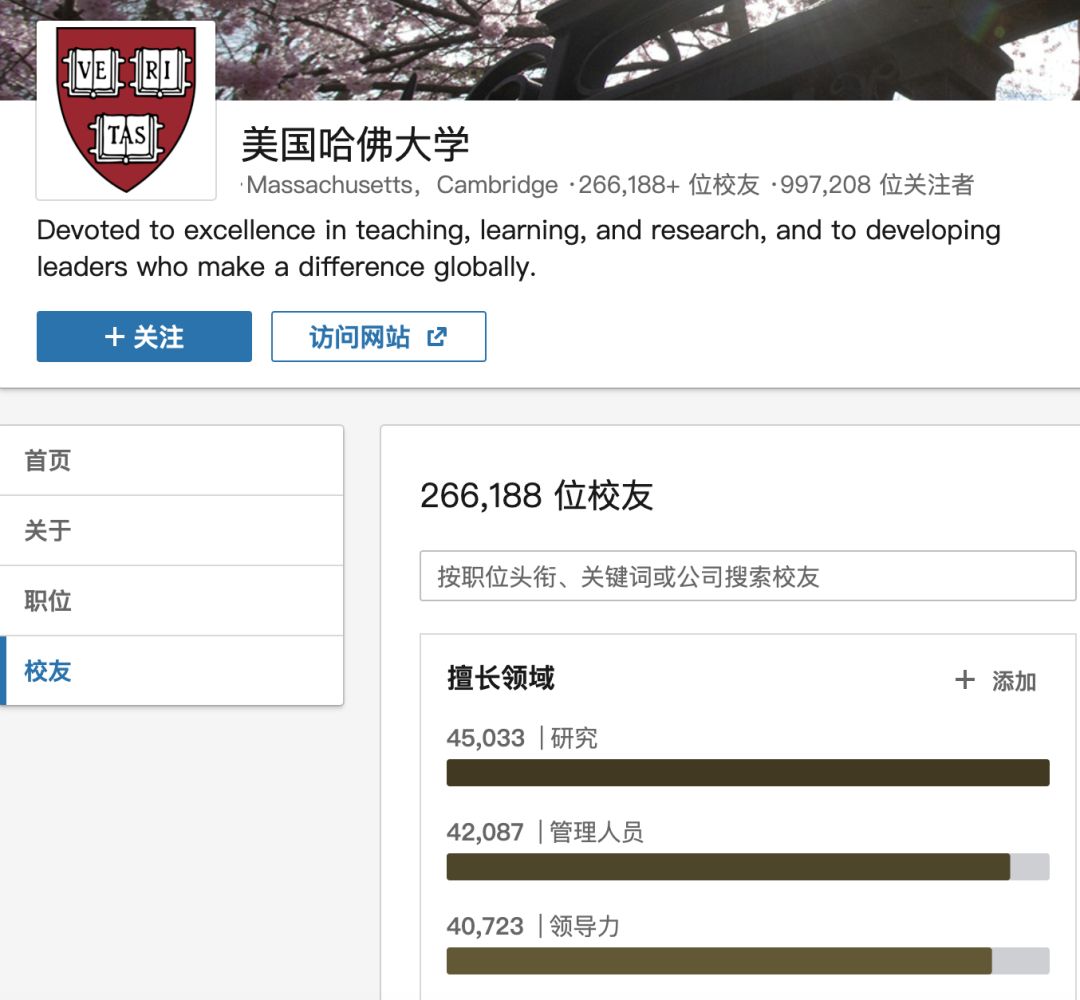Click the 40,723 | 领导力 label
The width and height of the screenshot is (1080, 1000).
pos(533,926)
